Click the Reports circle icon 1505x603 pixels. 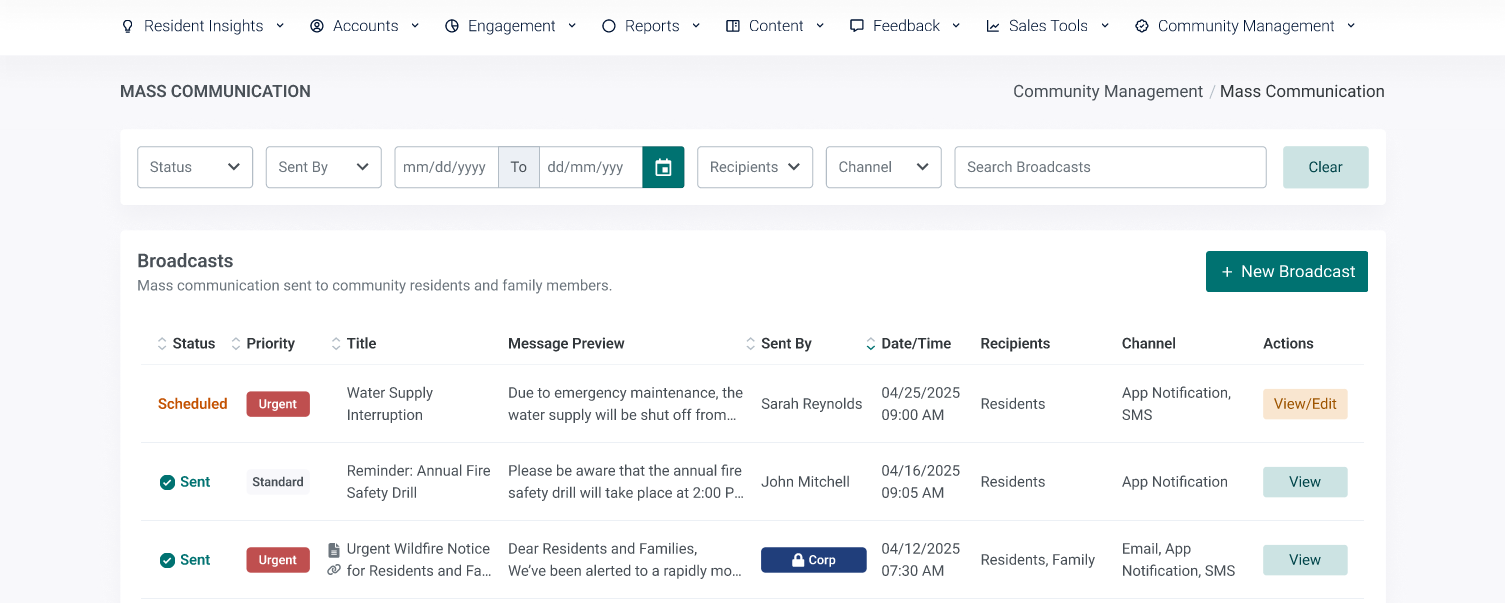pyautogui.click(x=608, y=26)
